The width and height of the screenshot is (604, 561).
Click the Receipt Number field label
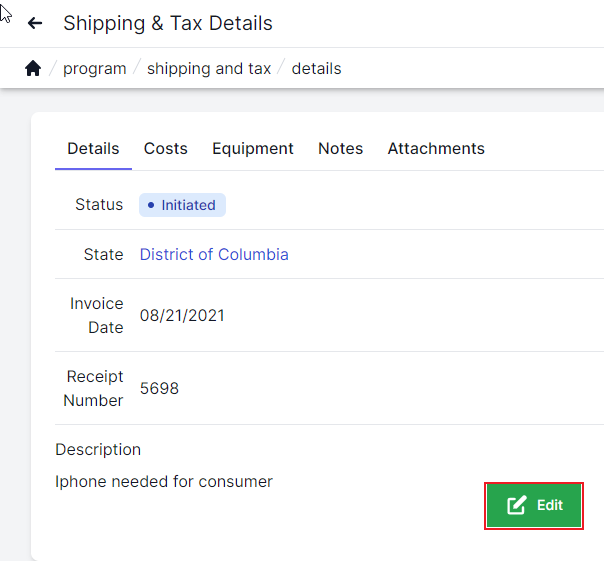94,389
